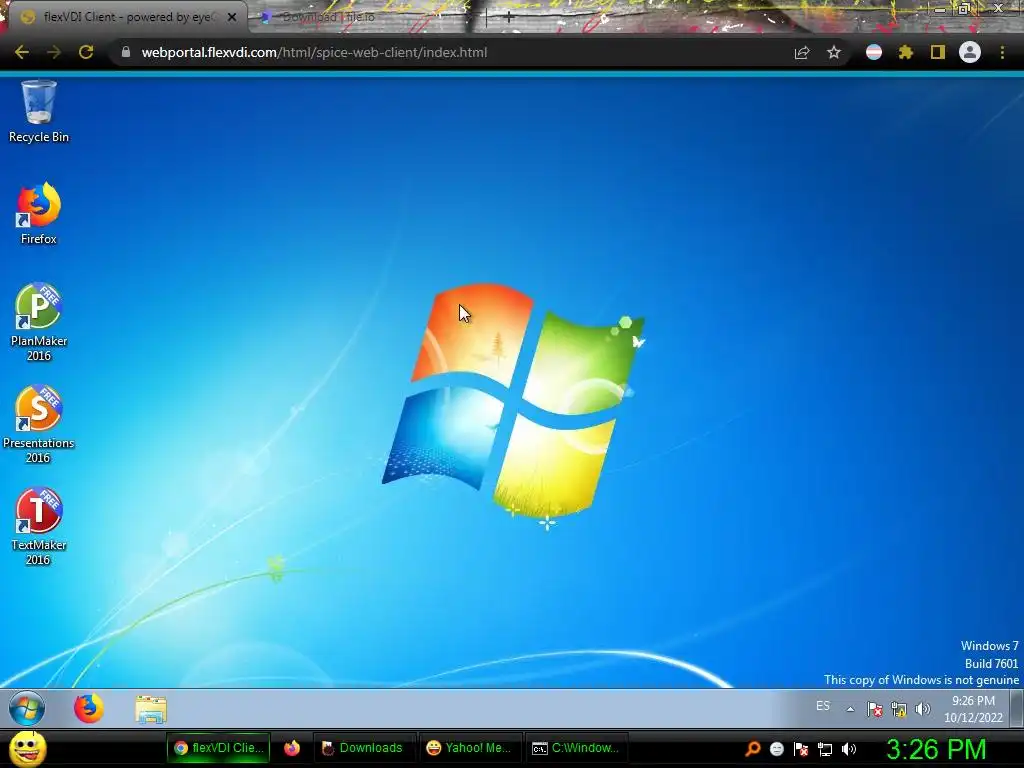View site information padlock icon
1024x768 pixels.
126,52
